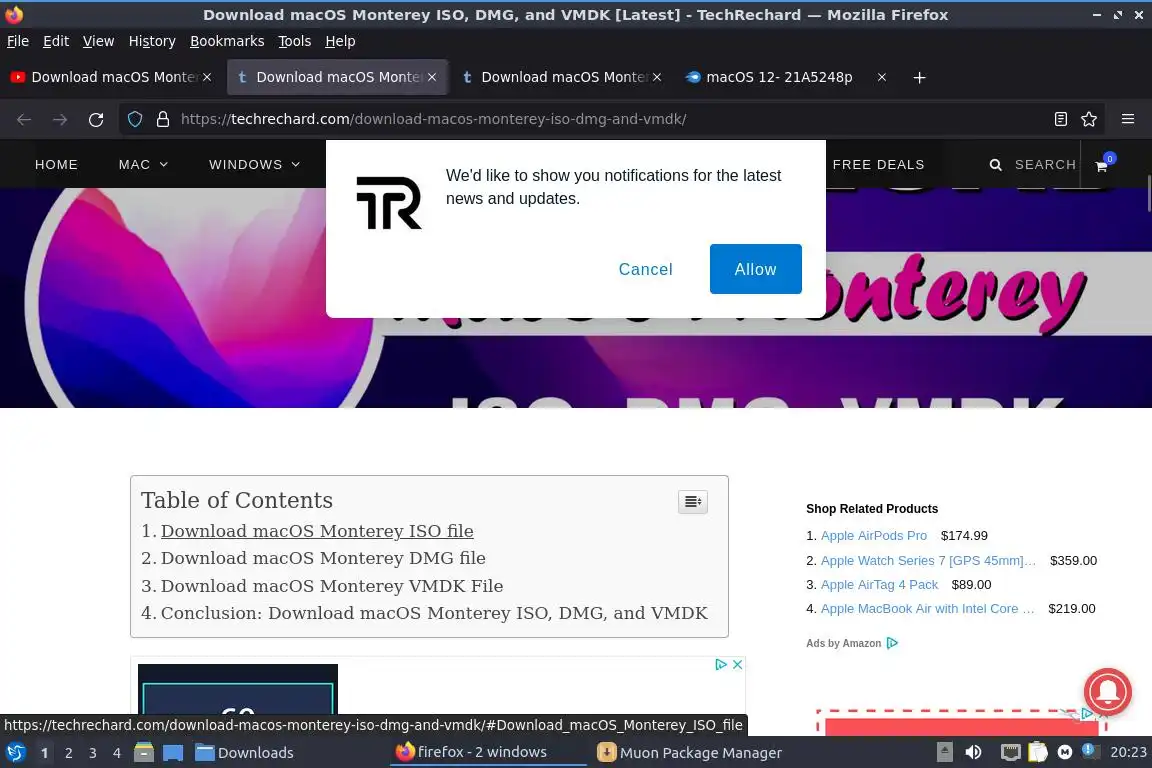Click the Firefox back arrow button
1152x768 pixels.
pyautogui.click(x=24, y=119)
